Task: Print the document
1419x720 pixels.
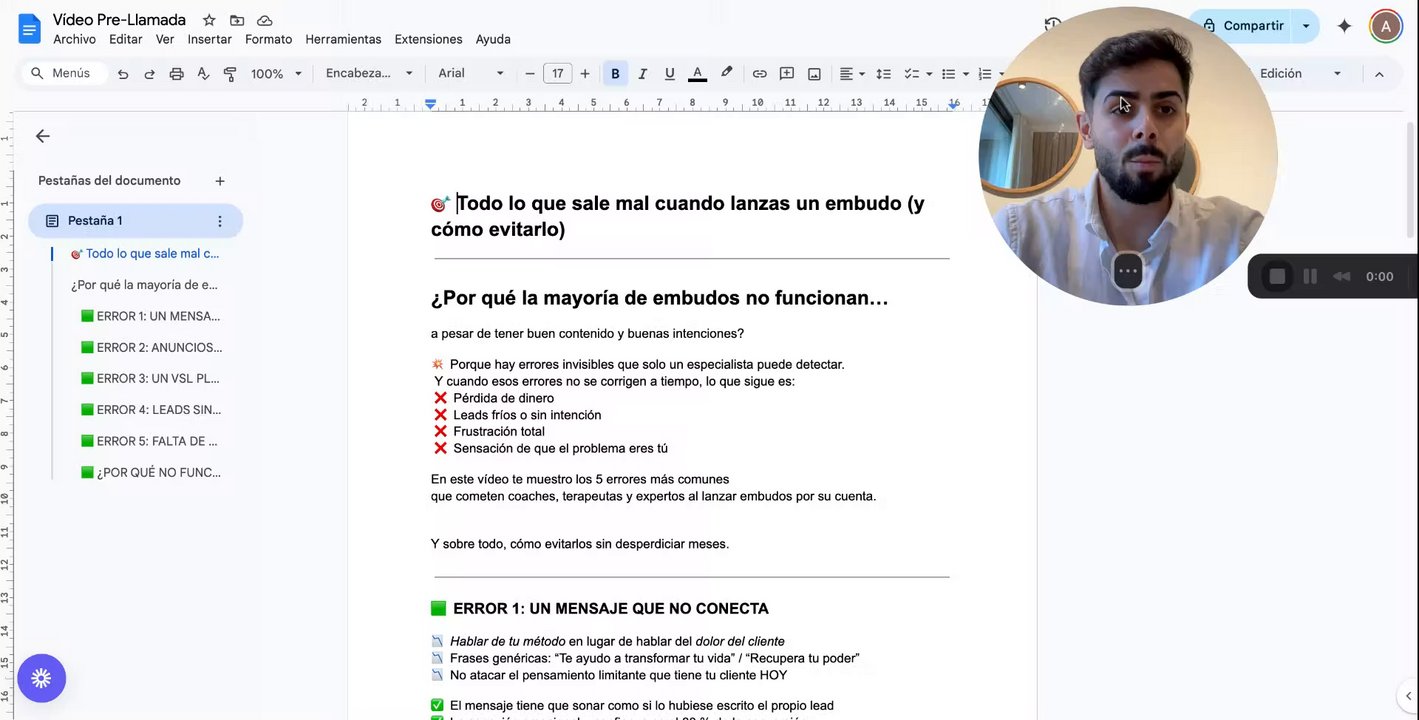Action: [177, 74]
